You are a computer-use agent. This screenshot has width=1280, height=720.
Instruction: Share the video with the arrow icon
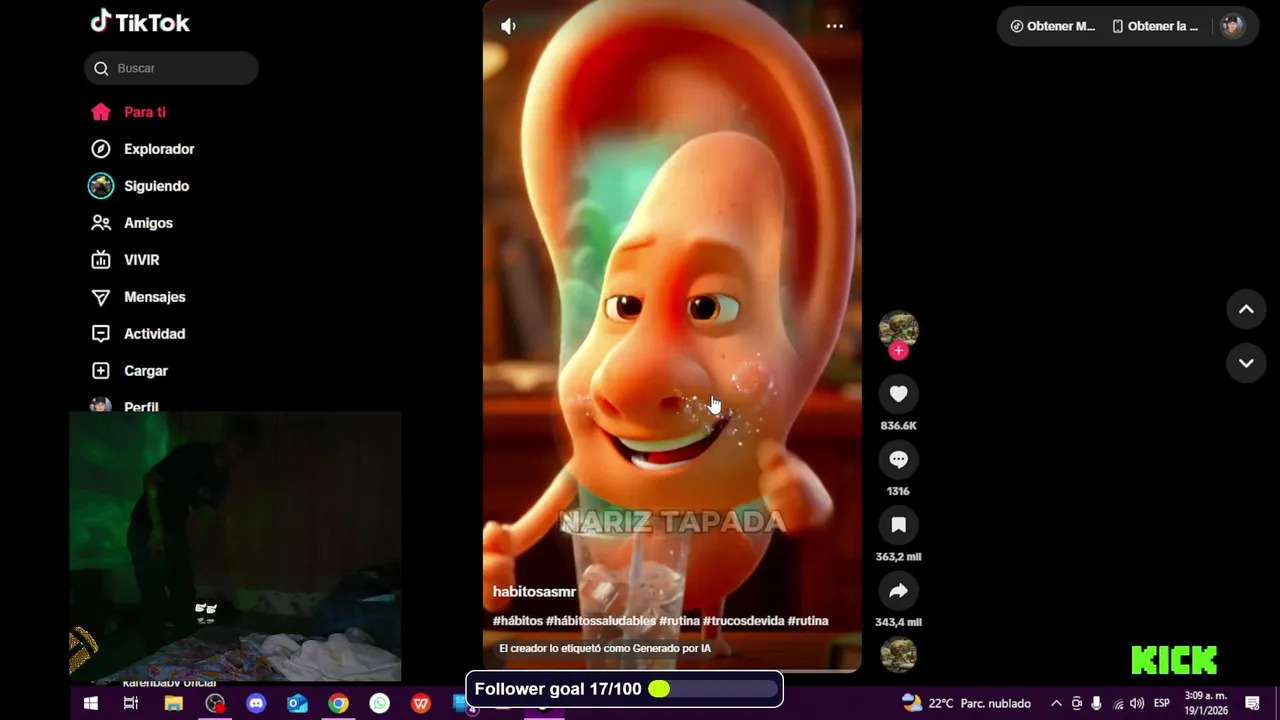[x=898, y=590]
